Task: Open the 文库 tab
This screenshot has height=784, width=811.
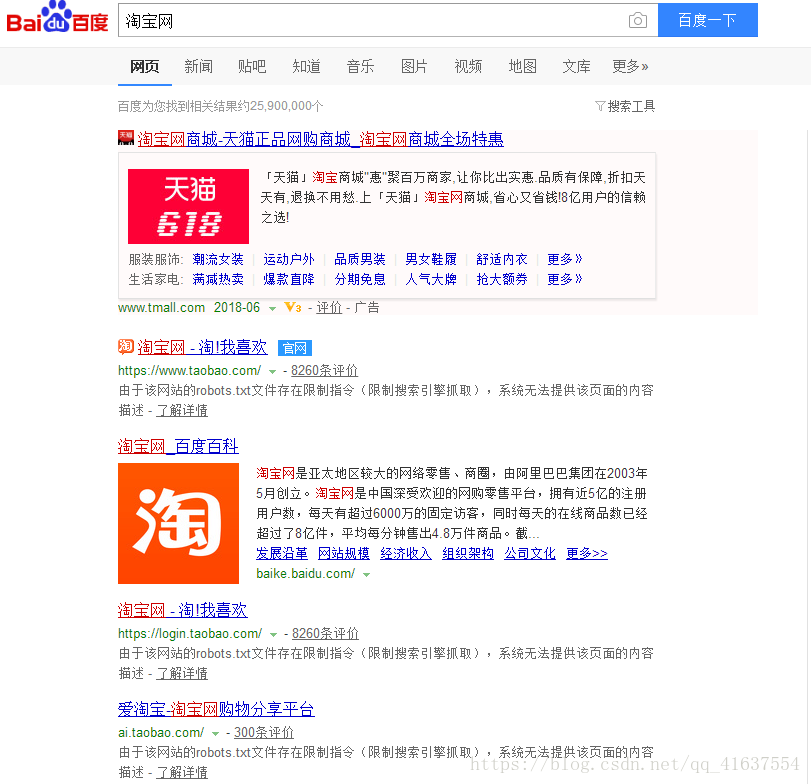Action: click(x=576, y=66)
